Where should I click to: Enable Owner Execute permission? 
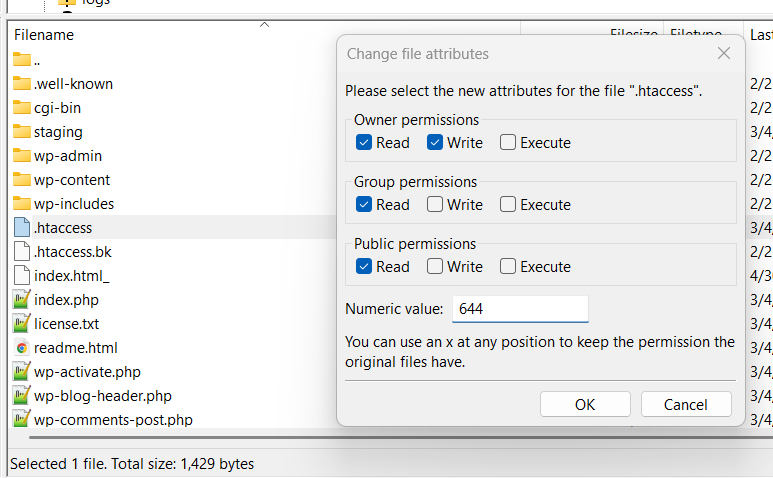point(508,142)
